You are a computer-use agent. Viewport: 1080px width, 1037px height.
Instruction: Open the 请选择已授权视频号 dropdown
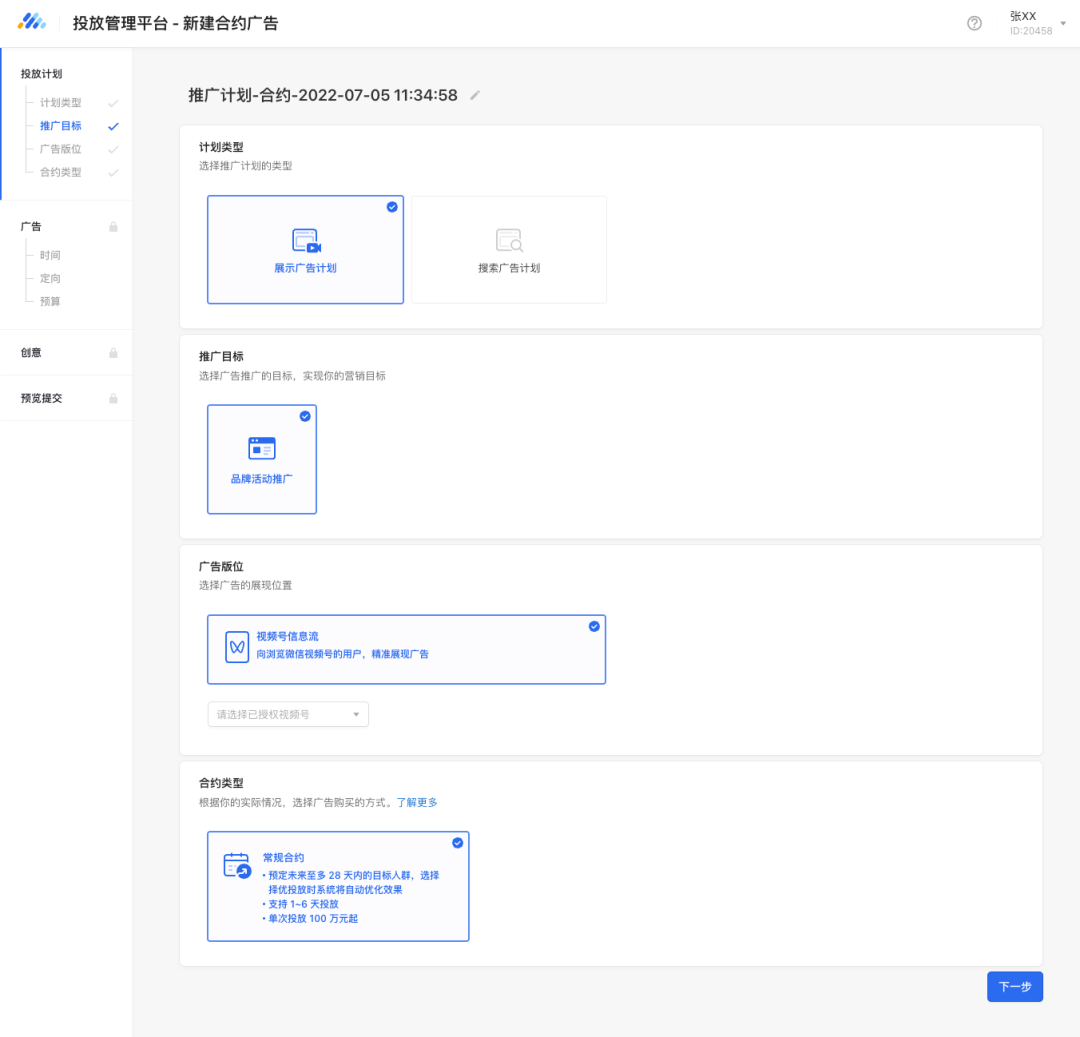click(x=288, y=714)
